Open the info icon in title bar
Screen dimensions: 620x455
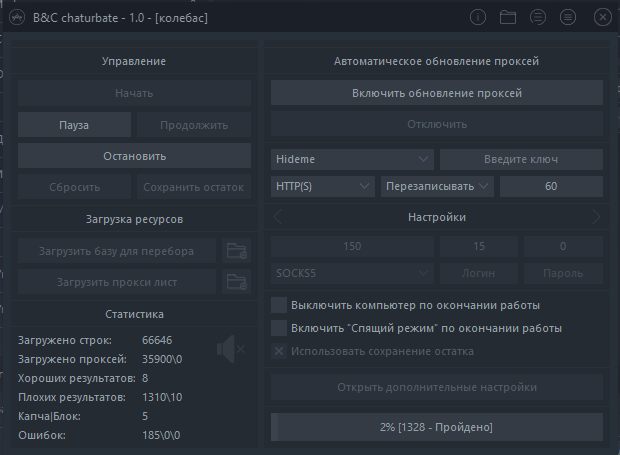click(478, 17)
